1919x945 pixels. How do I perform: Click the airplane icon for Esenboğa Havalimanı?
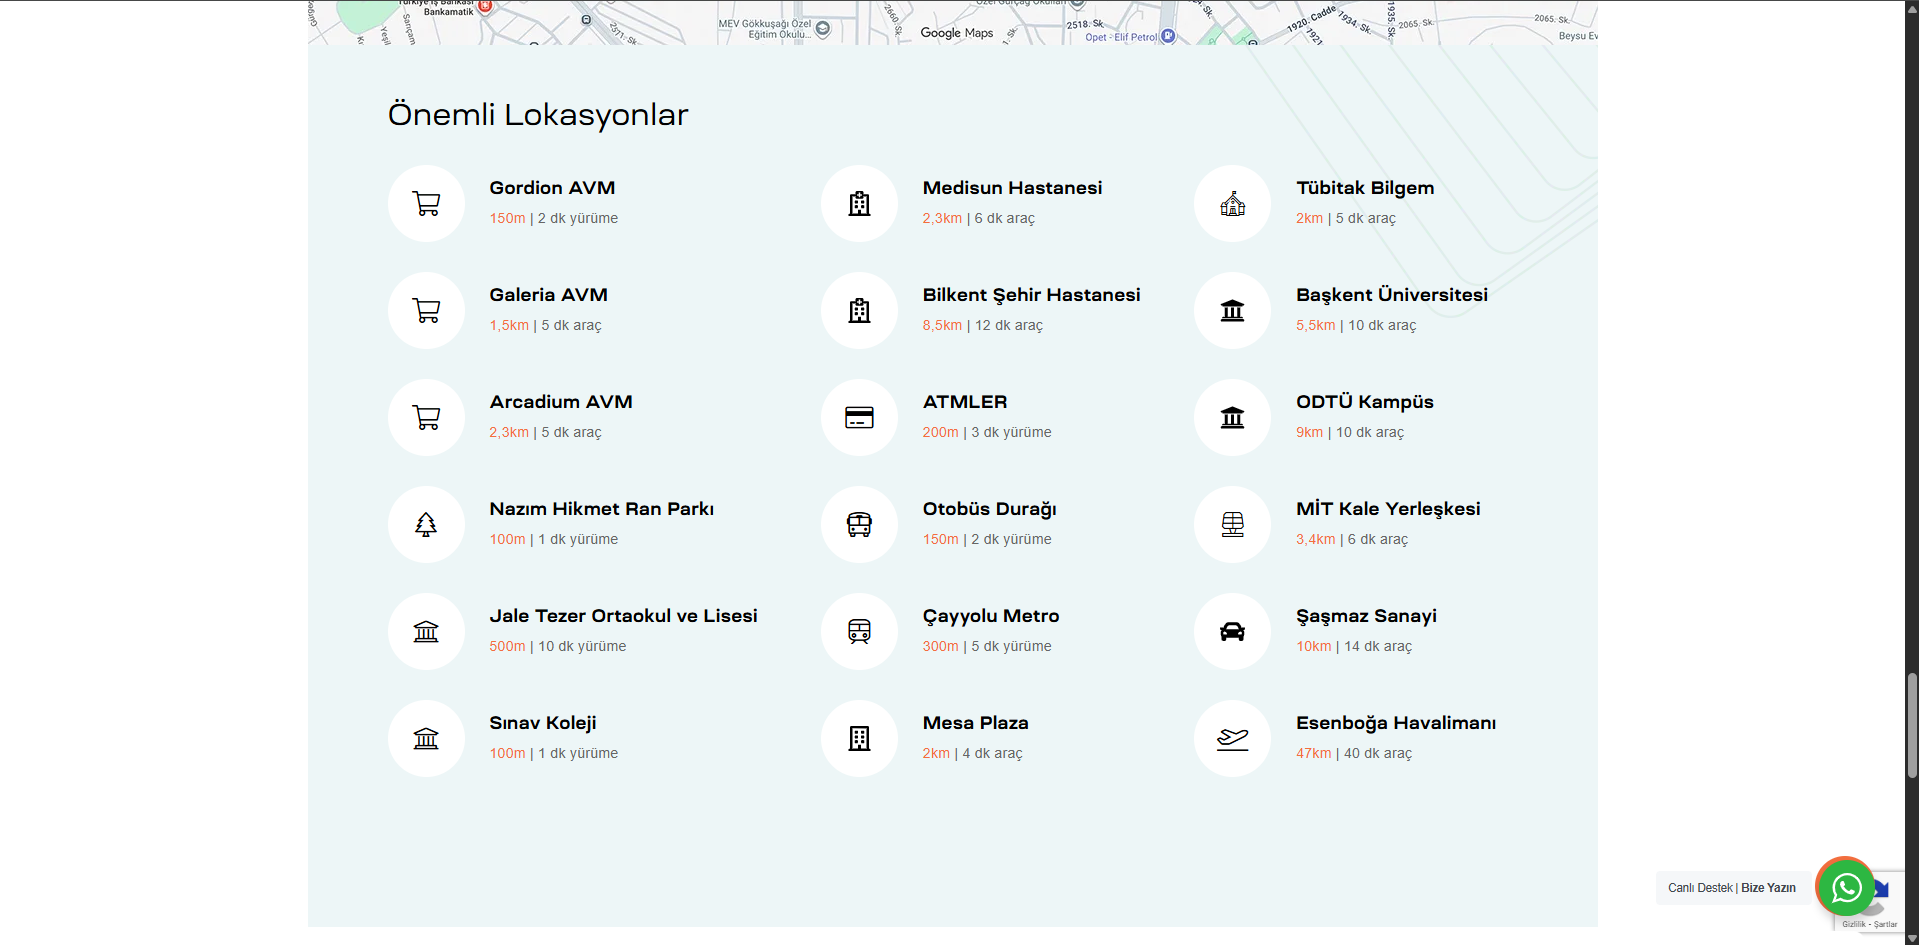[x=1232, y=739]
